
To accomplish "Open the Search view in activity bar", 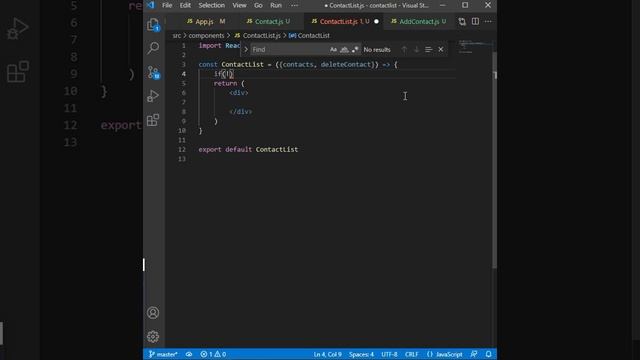I will click(153, 48).
